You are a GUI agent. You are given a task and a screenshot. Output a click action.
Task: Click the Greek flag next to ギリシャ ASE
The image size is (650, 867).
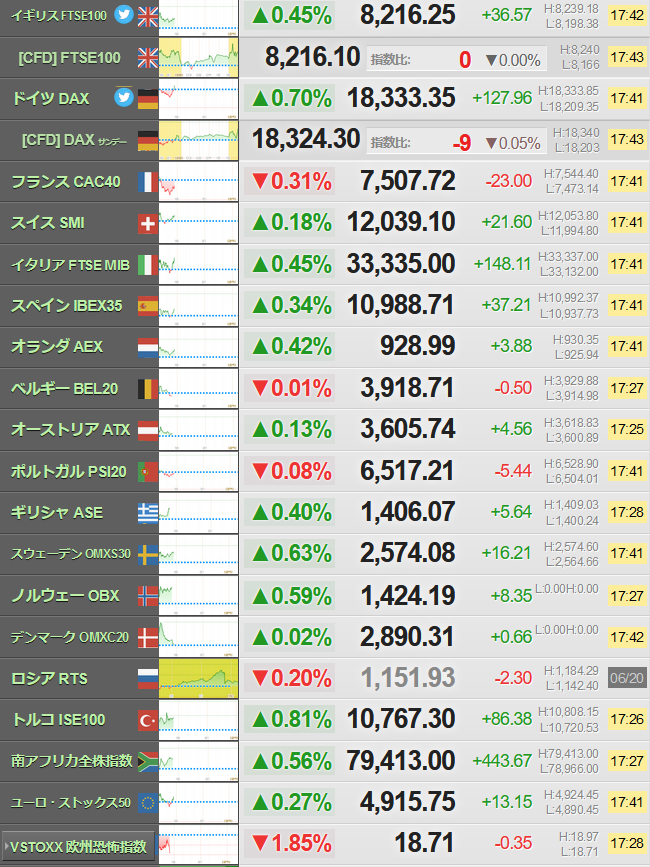(x=148, y=513)
